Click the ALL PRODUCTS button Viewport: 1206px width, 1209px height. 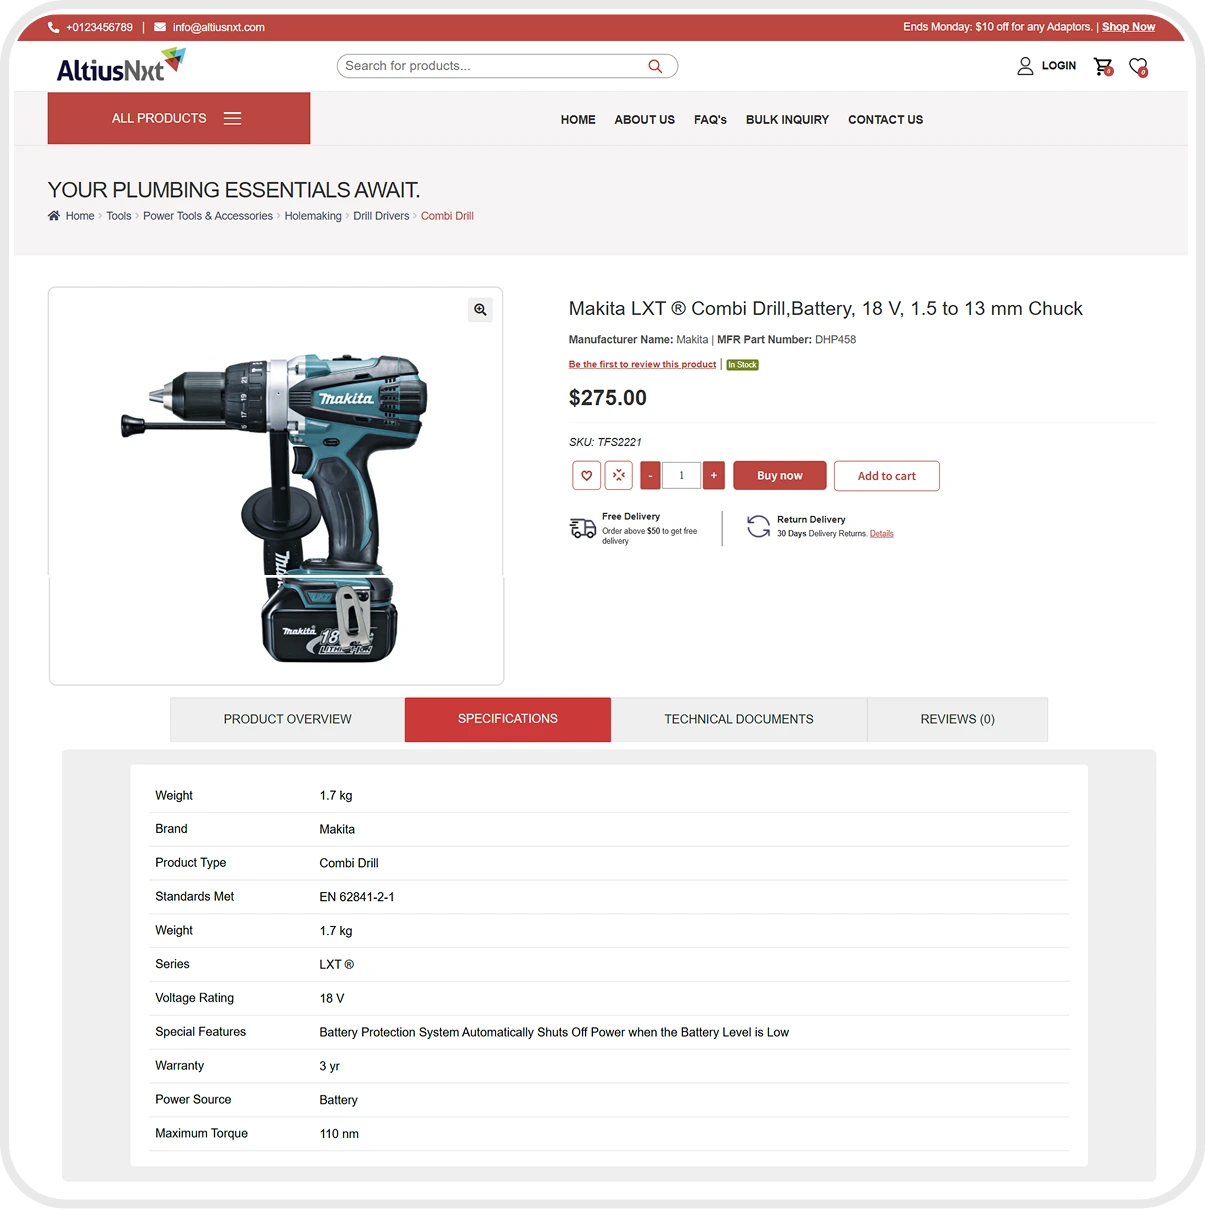[x=179, y=118]
